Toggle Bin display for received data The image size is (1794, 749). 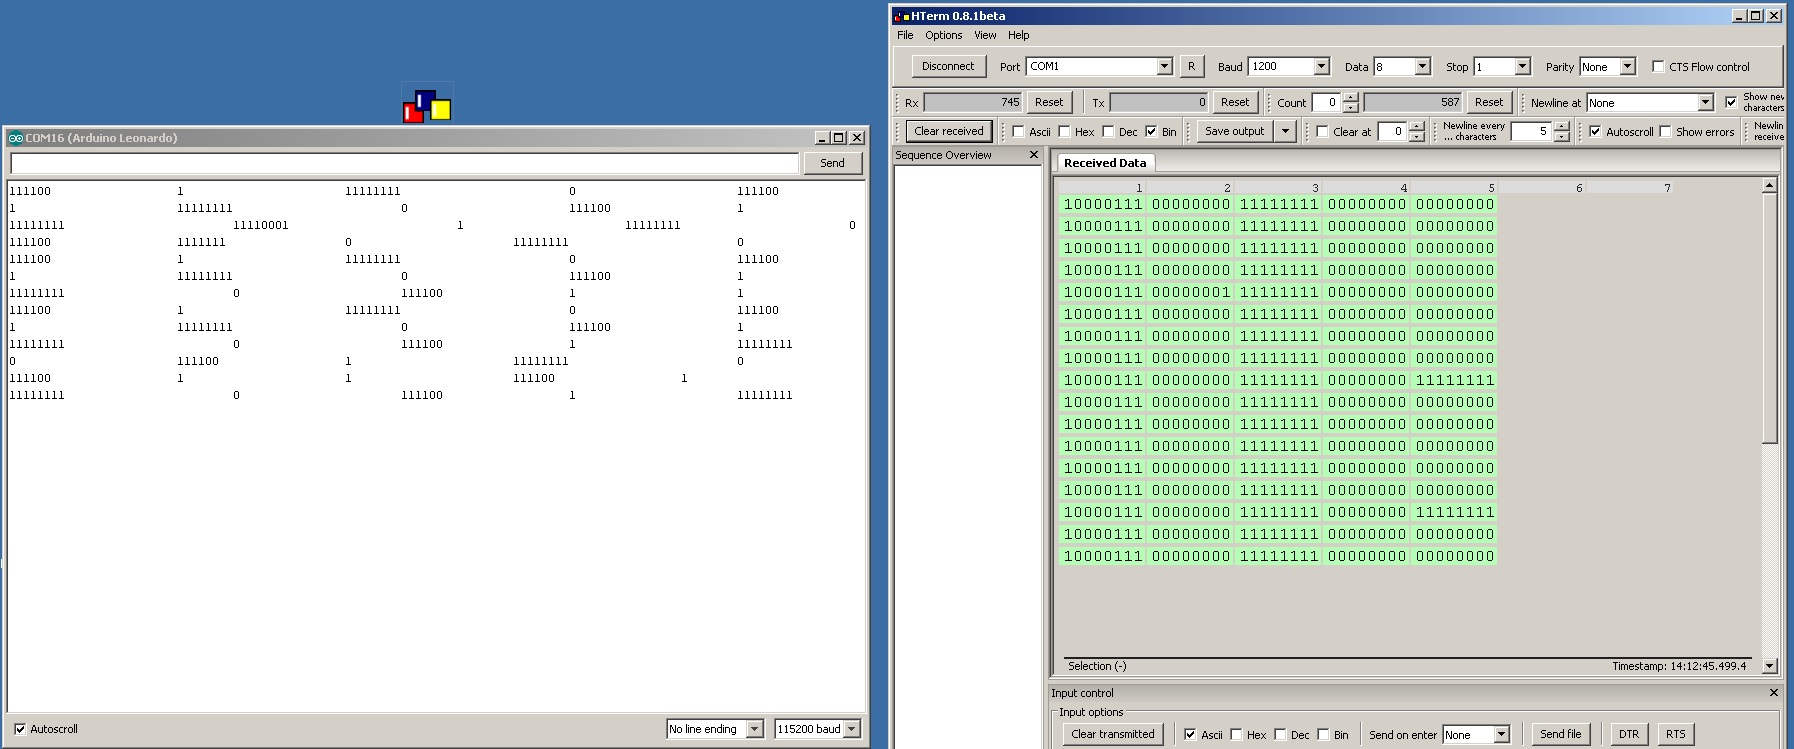[1151, 131]
